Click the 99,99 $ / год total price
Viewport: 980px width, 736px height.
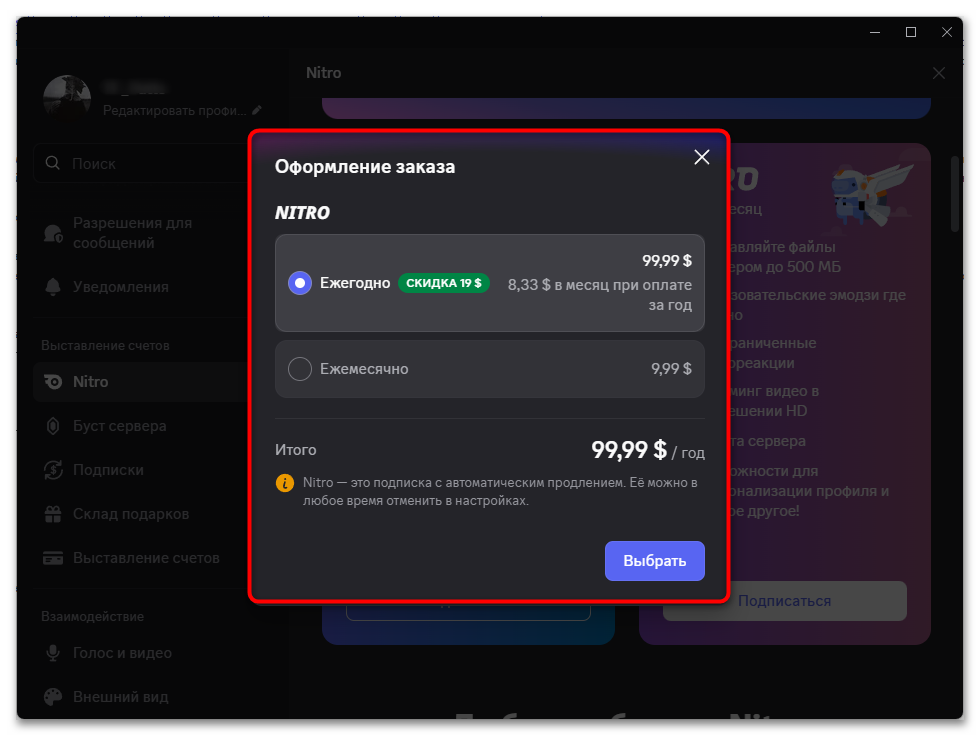[648, 450]
